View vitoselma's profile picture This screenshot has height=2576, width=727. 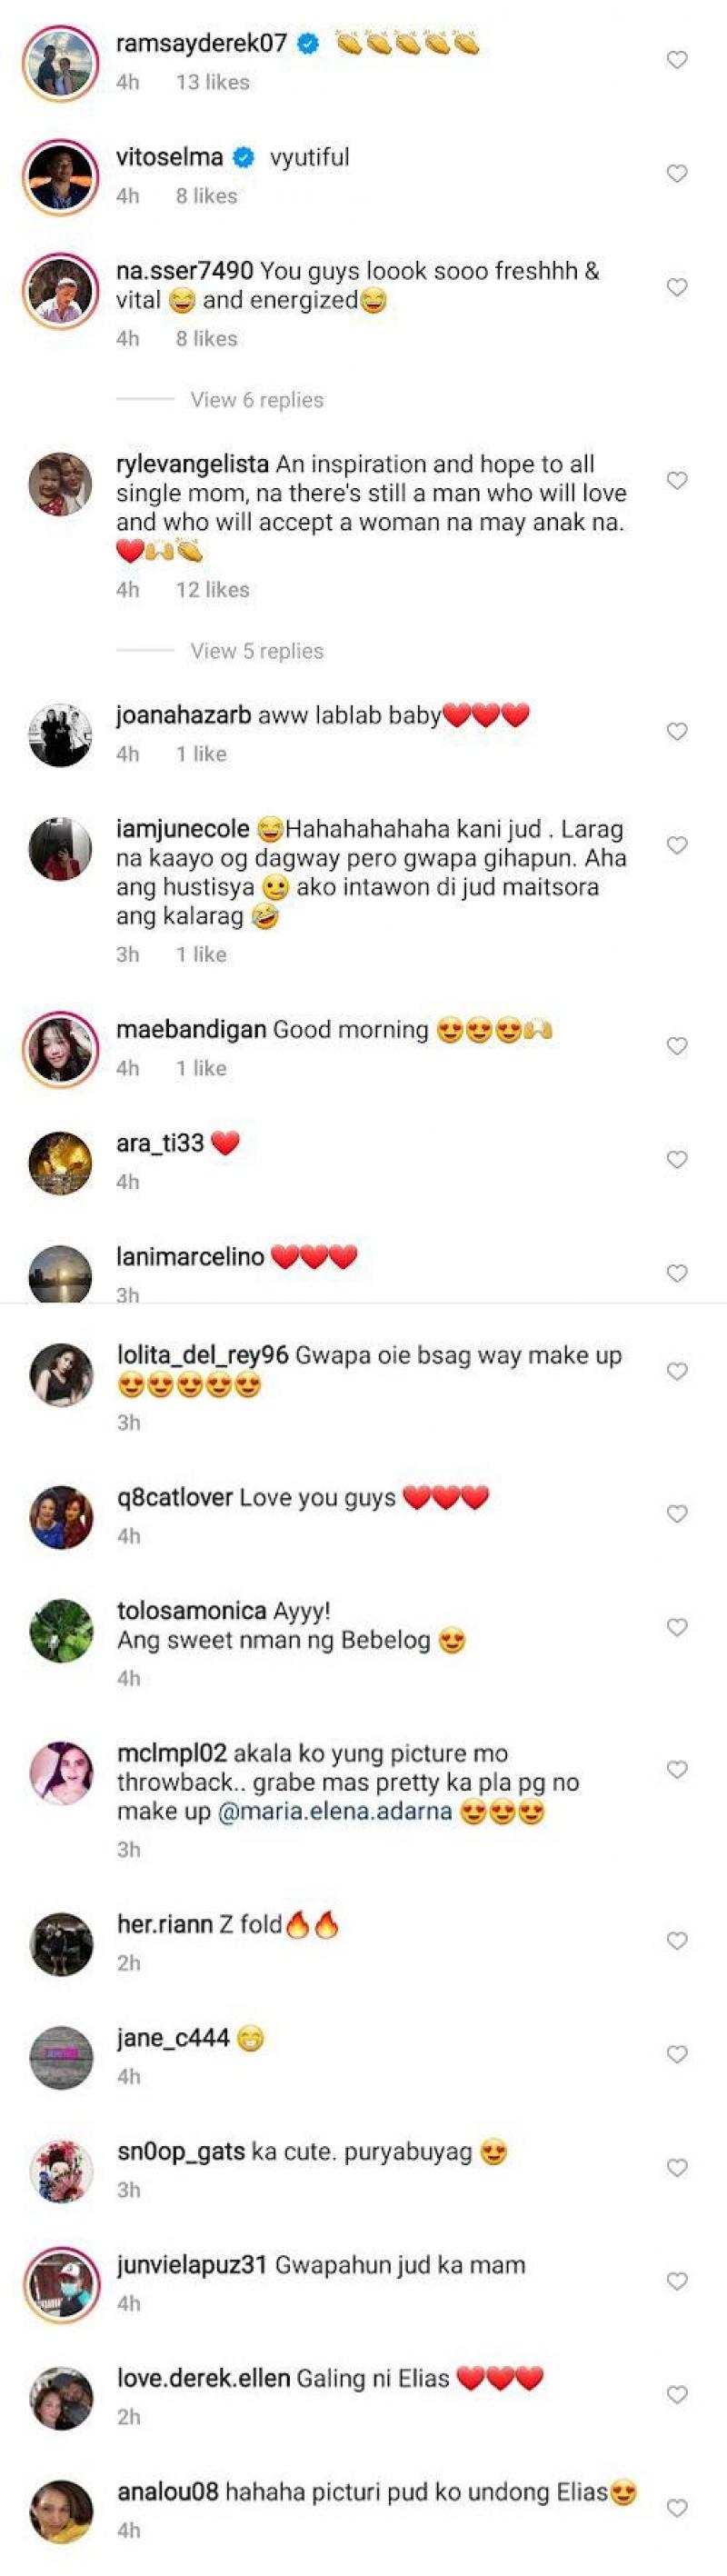(x=61, y=177)
